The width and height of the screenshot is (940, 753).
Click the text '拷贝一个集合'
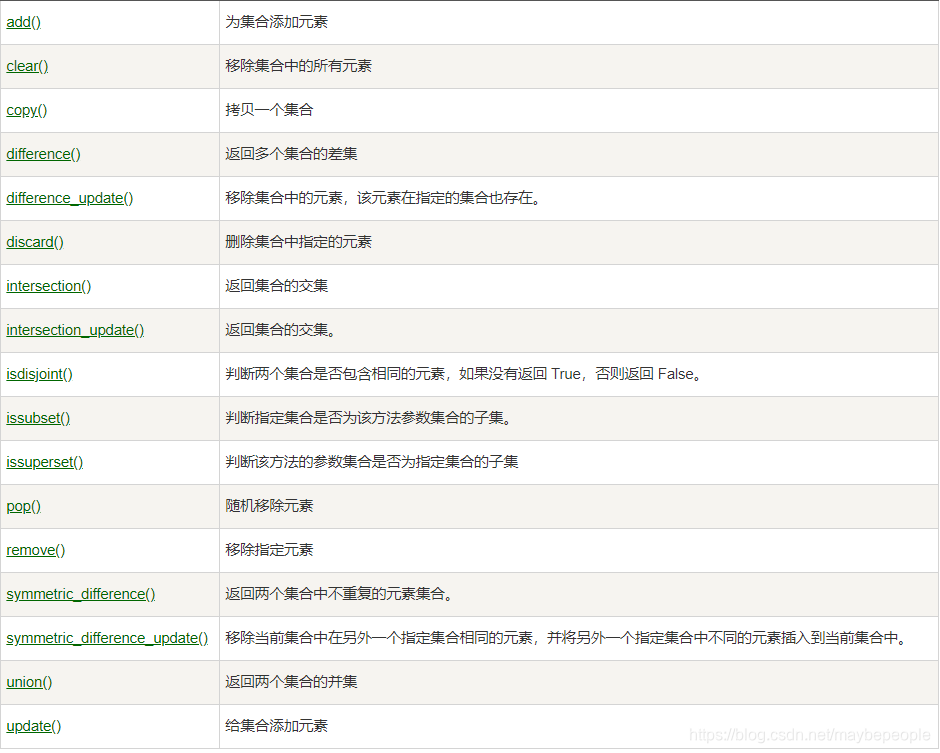pos(269,110)
